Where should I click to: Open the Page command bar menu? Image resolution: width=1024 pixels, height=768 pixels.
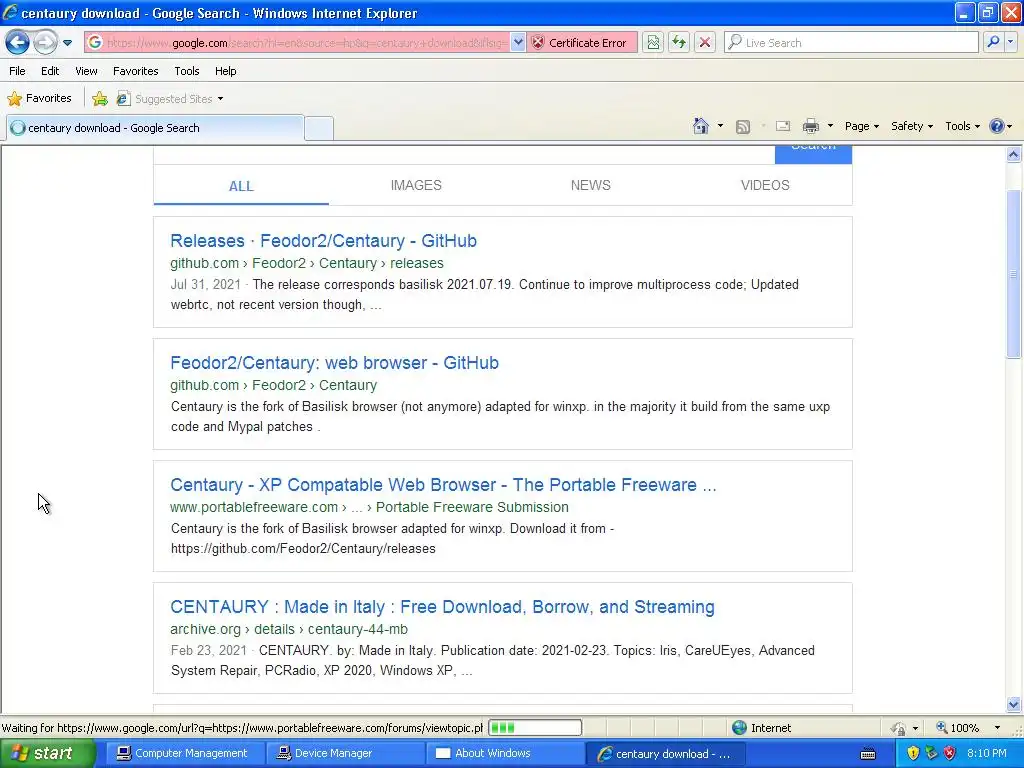tap(862, 126)
